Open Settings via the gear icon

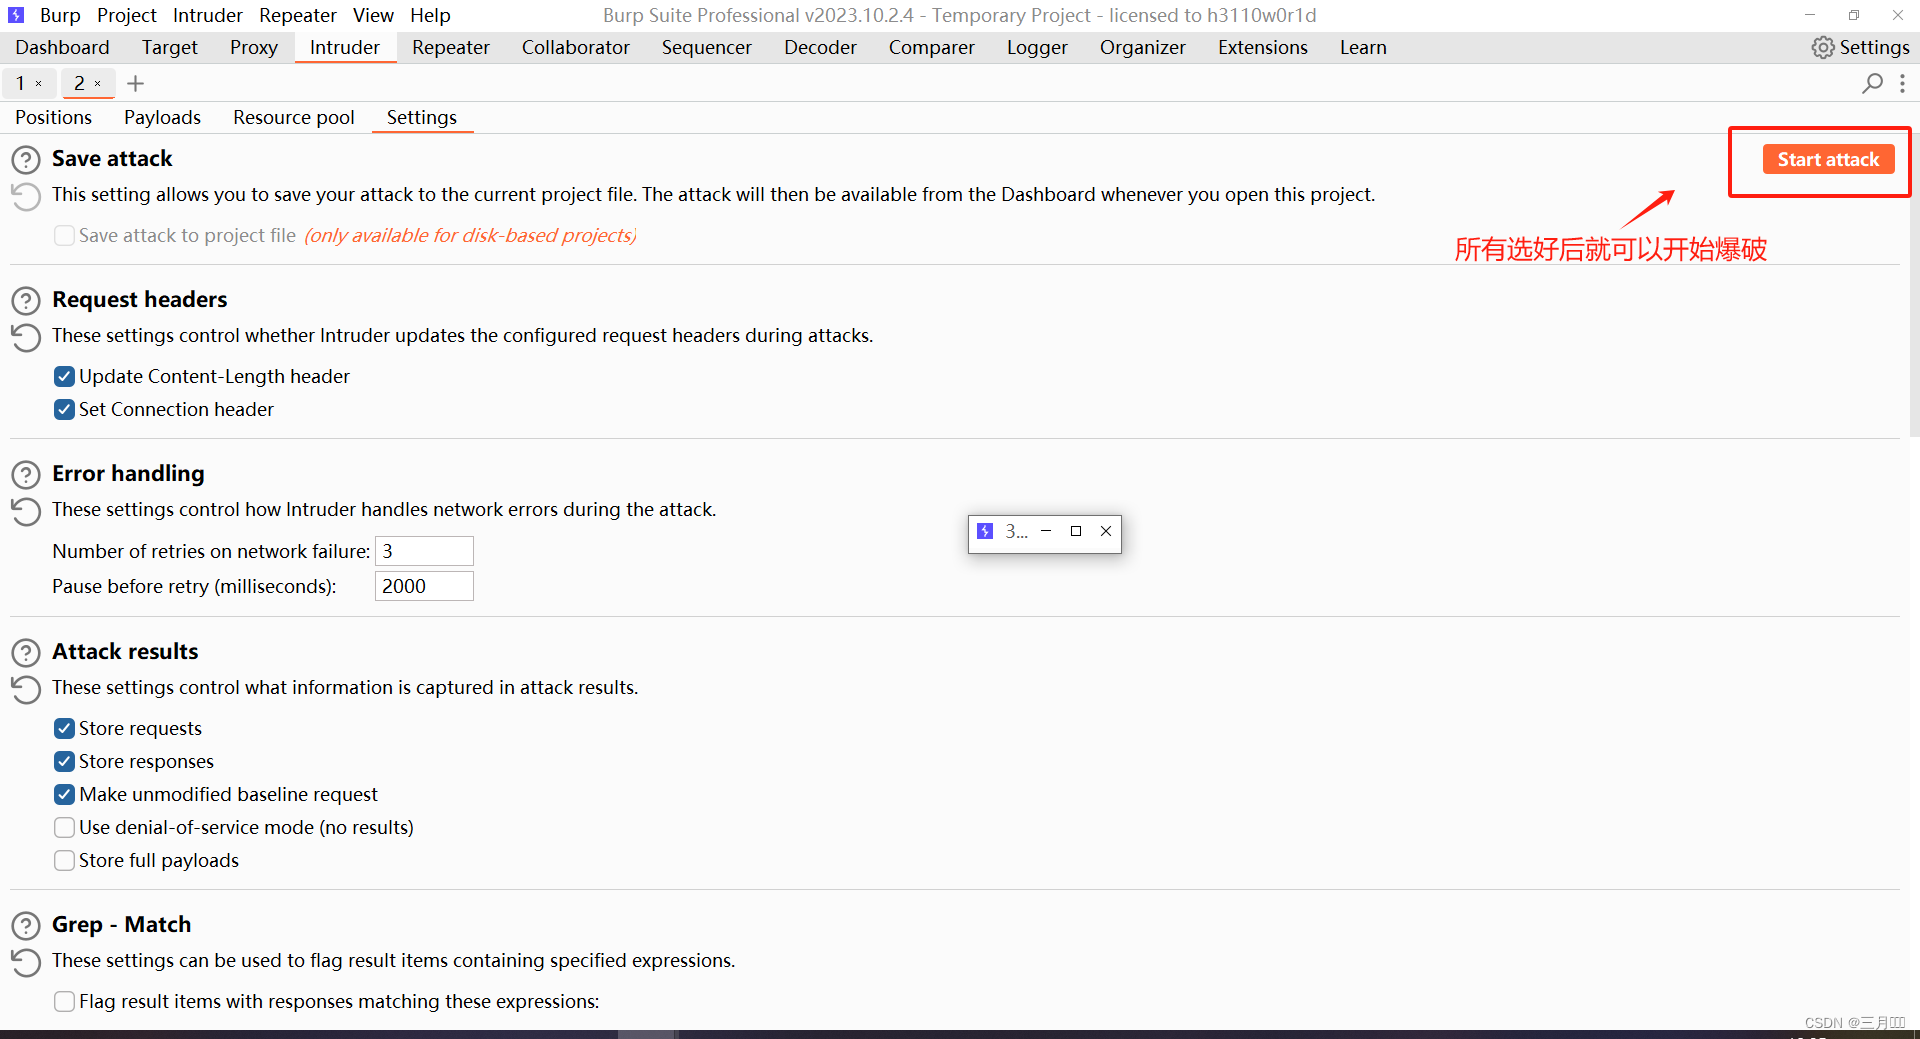pyautogui.click(x=1823, y=47)
